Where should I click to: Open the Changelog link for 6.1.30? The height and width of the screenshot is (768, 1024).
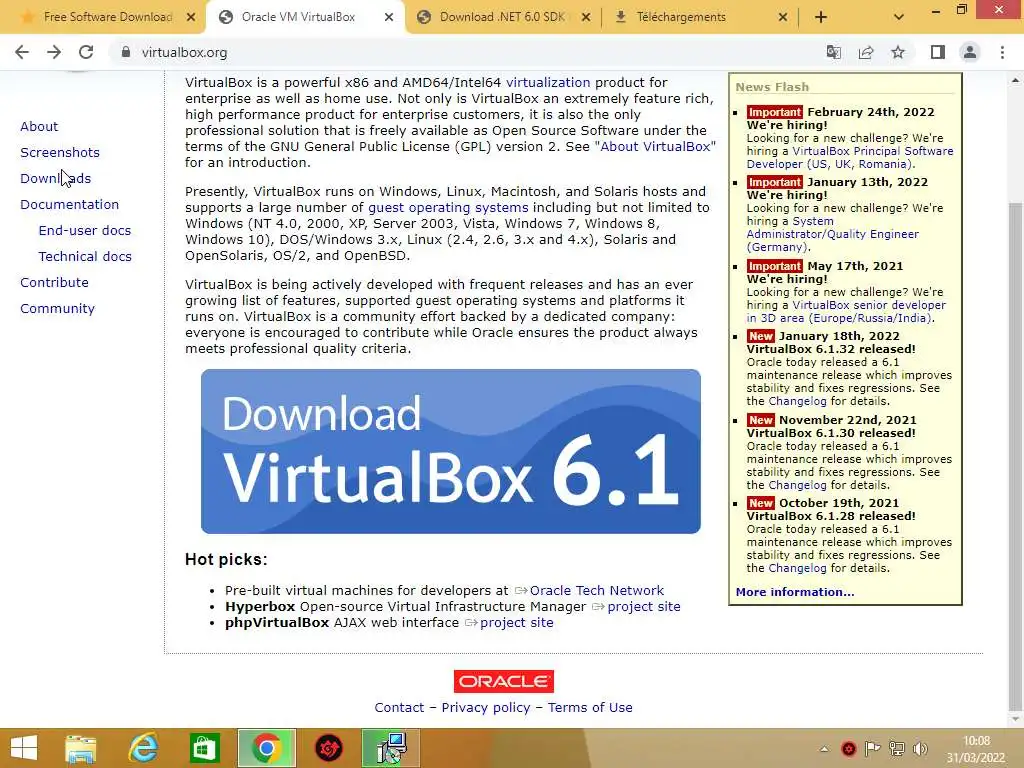coord(797,485)
